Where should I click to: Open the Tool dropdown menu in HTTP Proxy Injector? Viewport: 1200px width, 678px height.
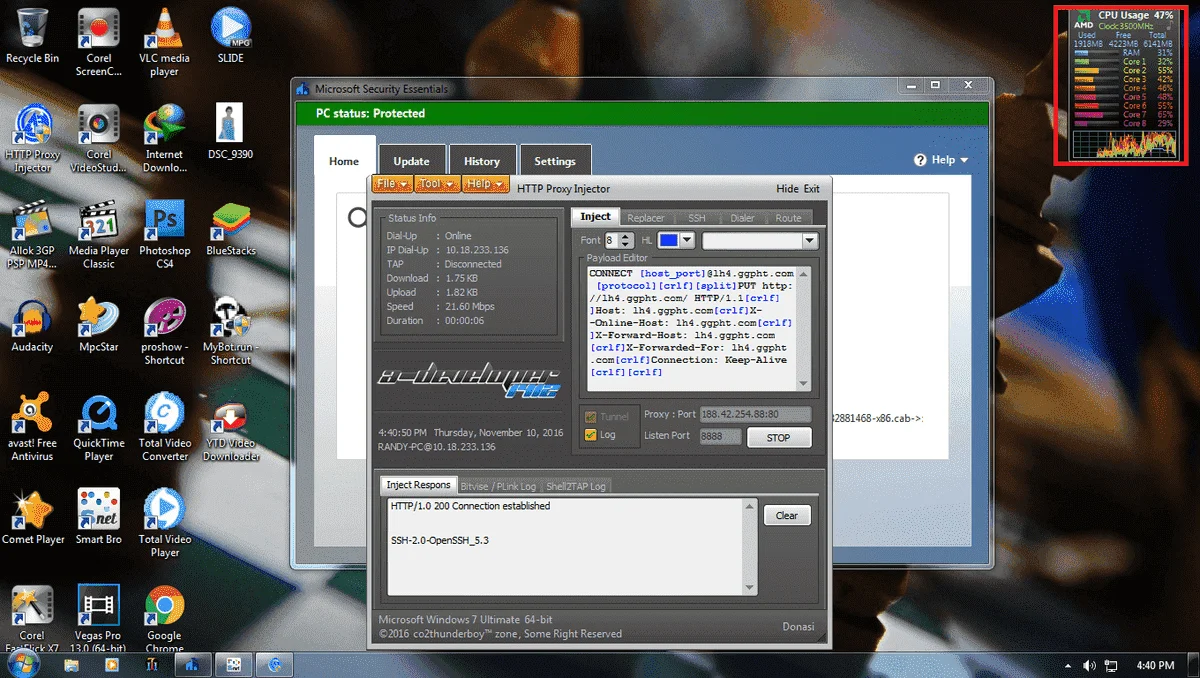[437, 184]
